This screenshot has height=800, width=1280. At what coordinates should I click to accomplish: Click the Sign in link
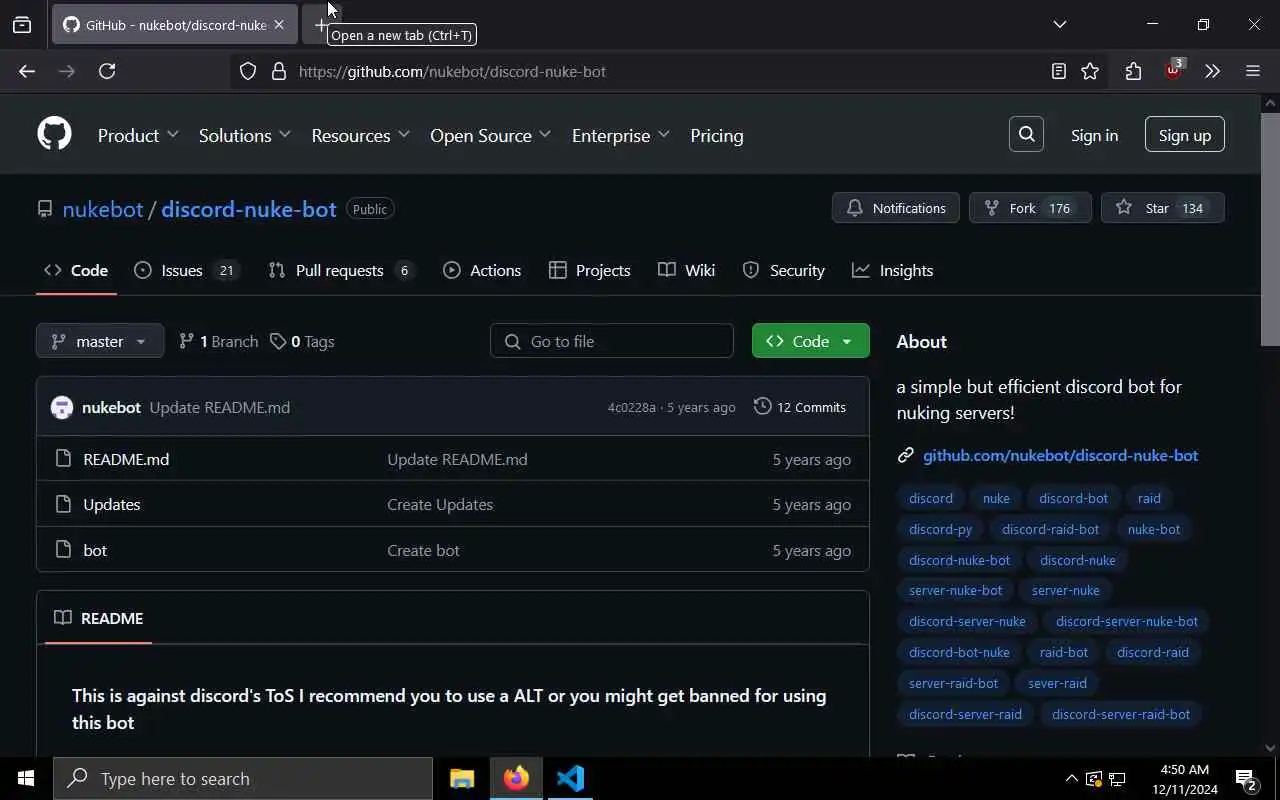(1094, 135)
